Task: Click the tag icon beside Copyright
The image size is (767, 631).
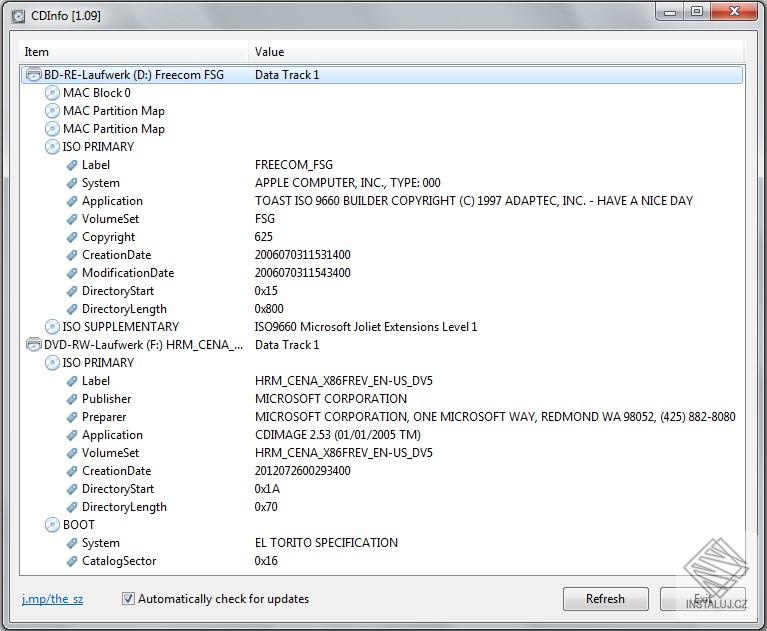Action: click(x=72, y=237)
